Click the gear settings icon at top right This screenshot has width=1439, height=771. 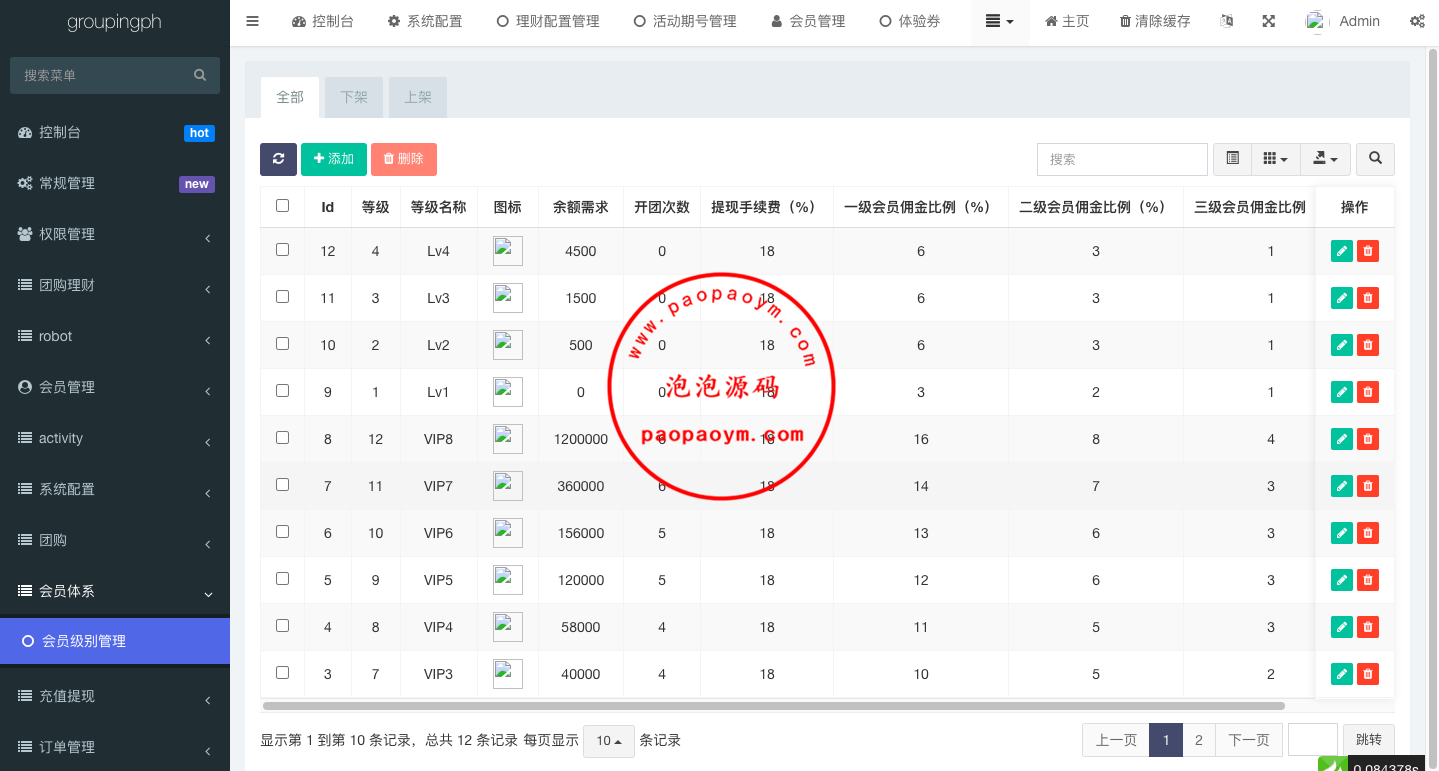(1417, 21)
